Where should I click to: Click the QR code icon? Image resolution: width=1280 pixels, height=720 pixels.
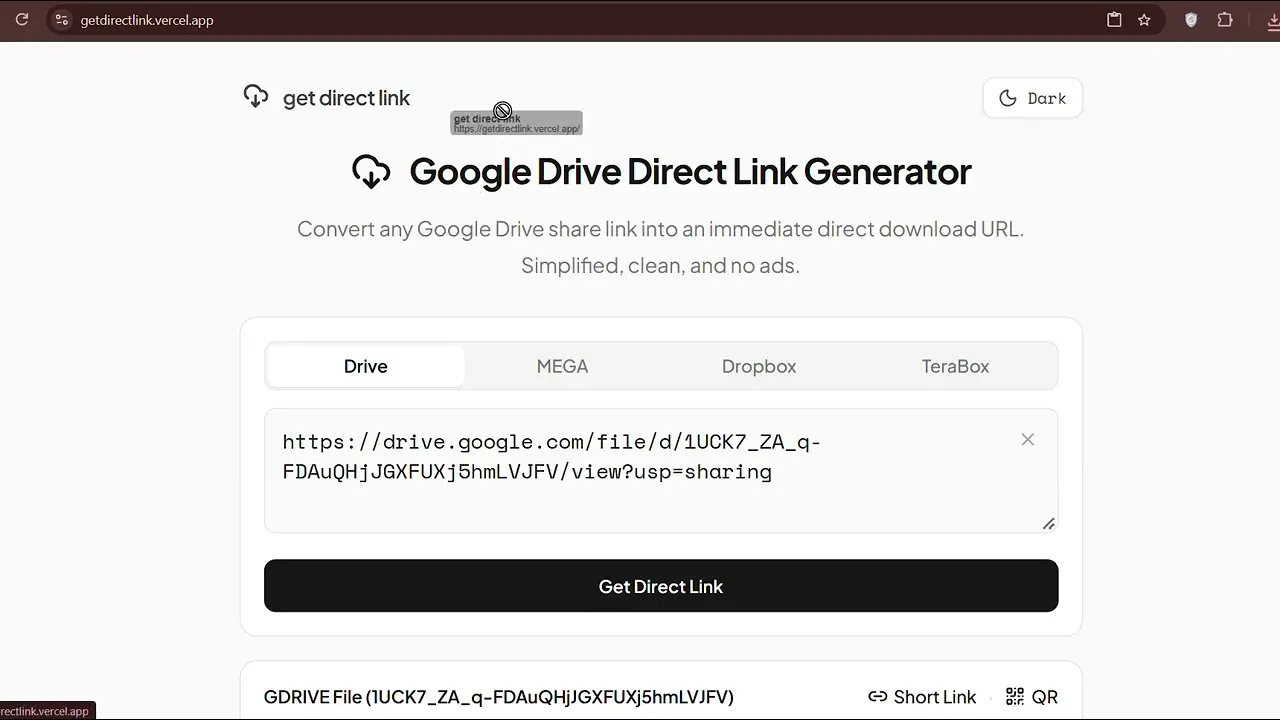1015,697
